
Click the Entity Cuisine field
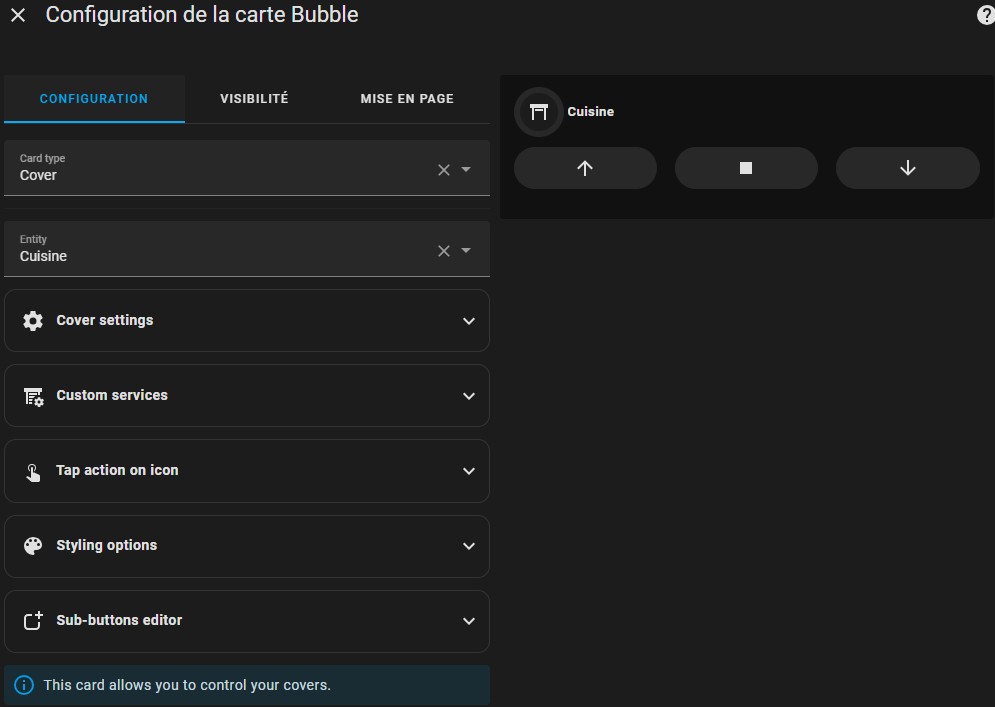247,249
